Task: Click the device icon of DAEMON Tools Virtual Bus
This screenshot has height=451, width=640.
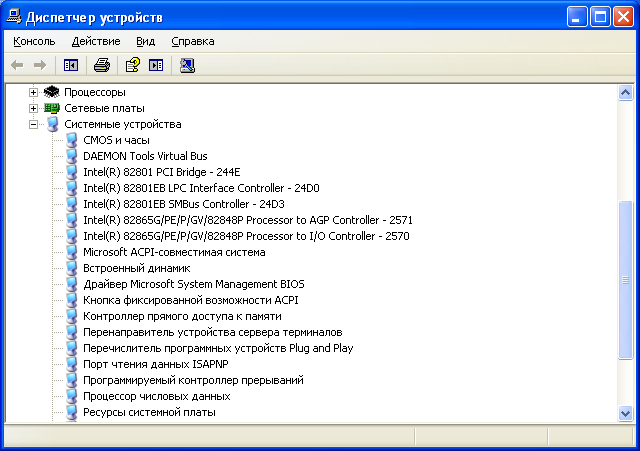Action: tap(72, 156)
